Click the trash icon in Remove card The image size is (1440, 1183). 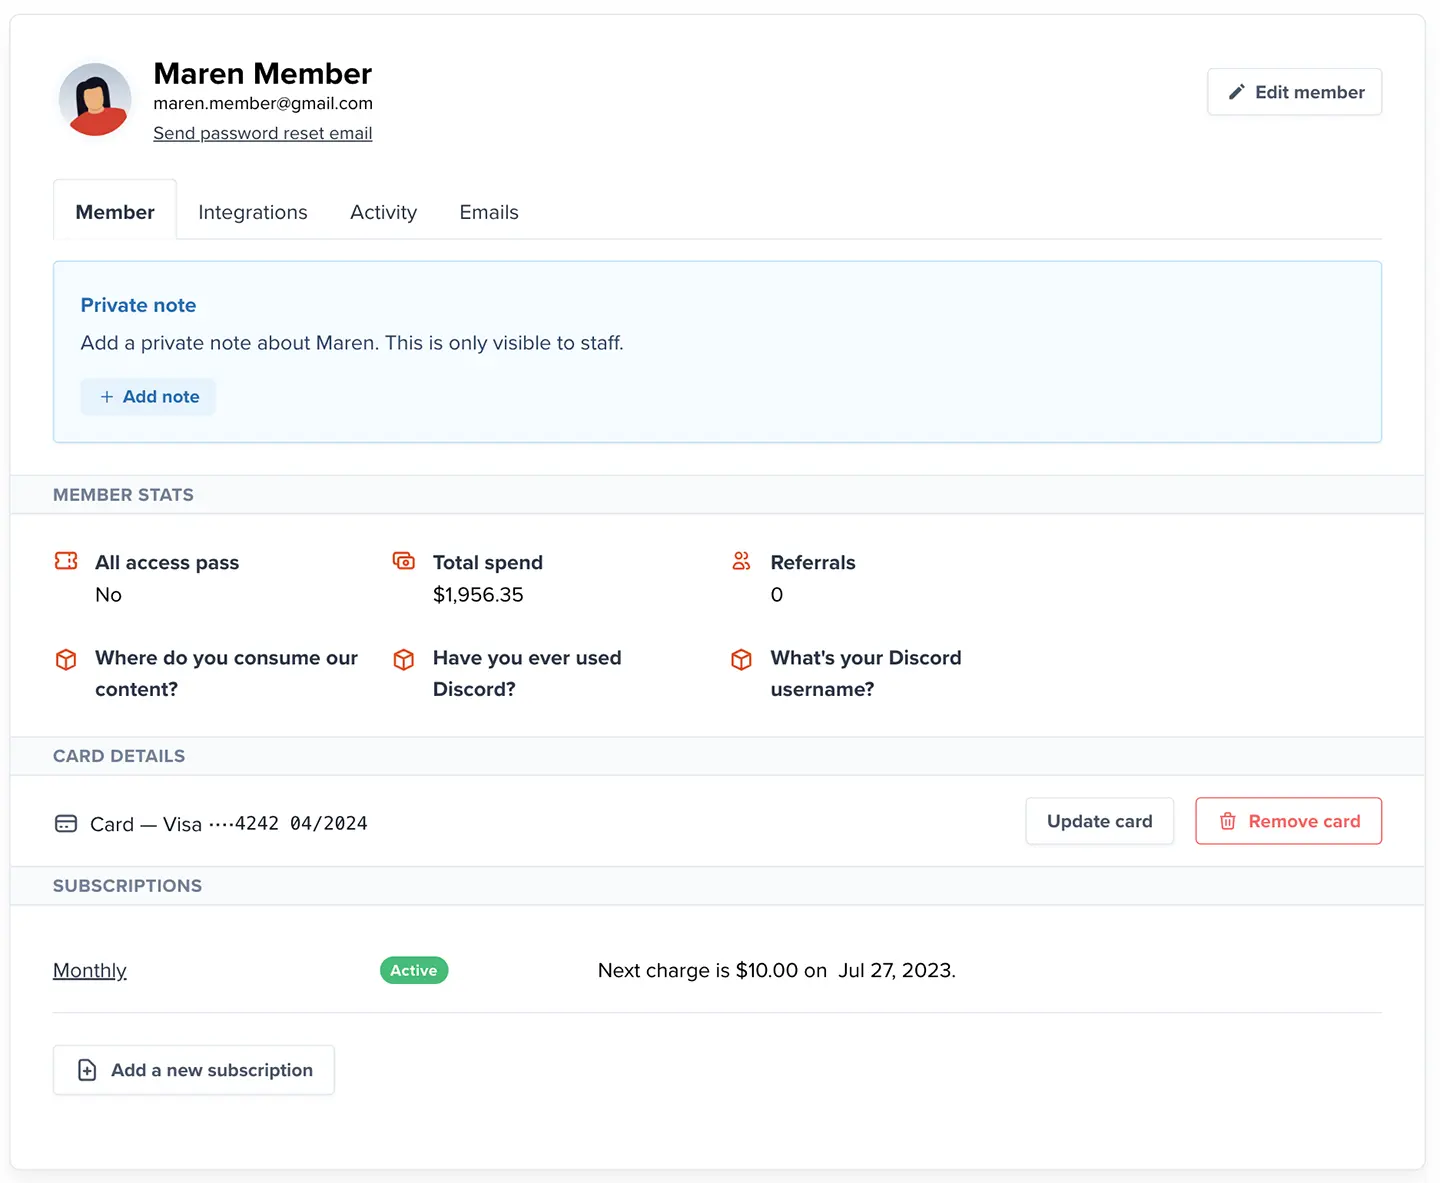(x=1227, y=821)
